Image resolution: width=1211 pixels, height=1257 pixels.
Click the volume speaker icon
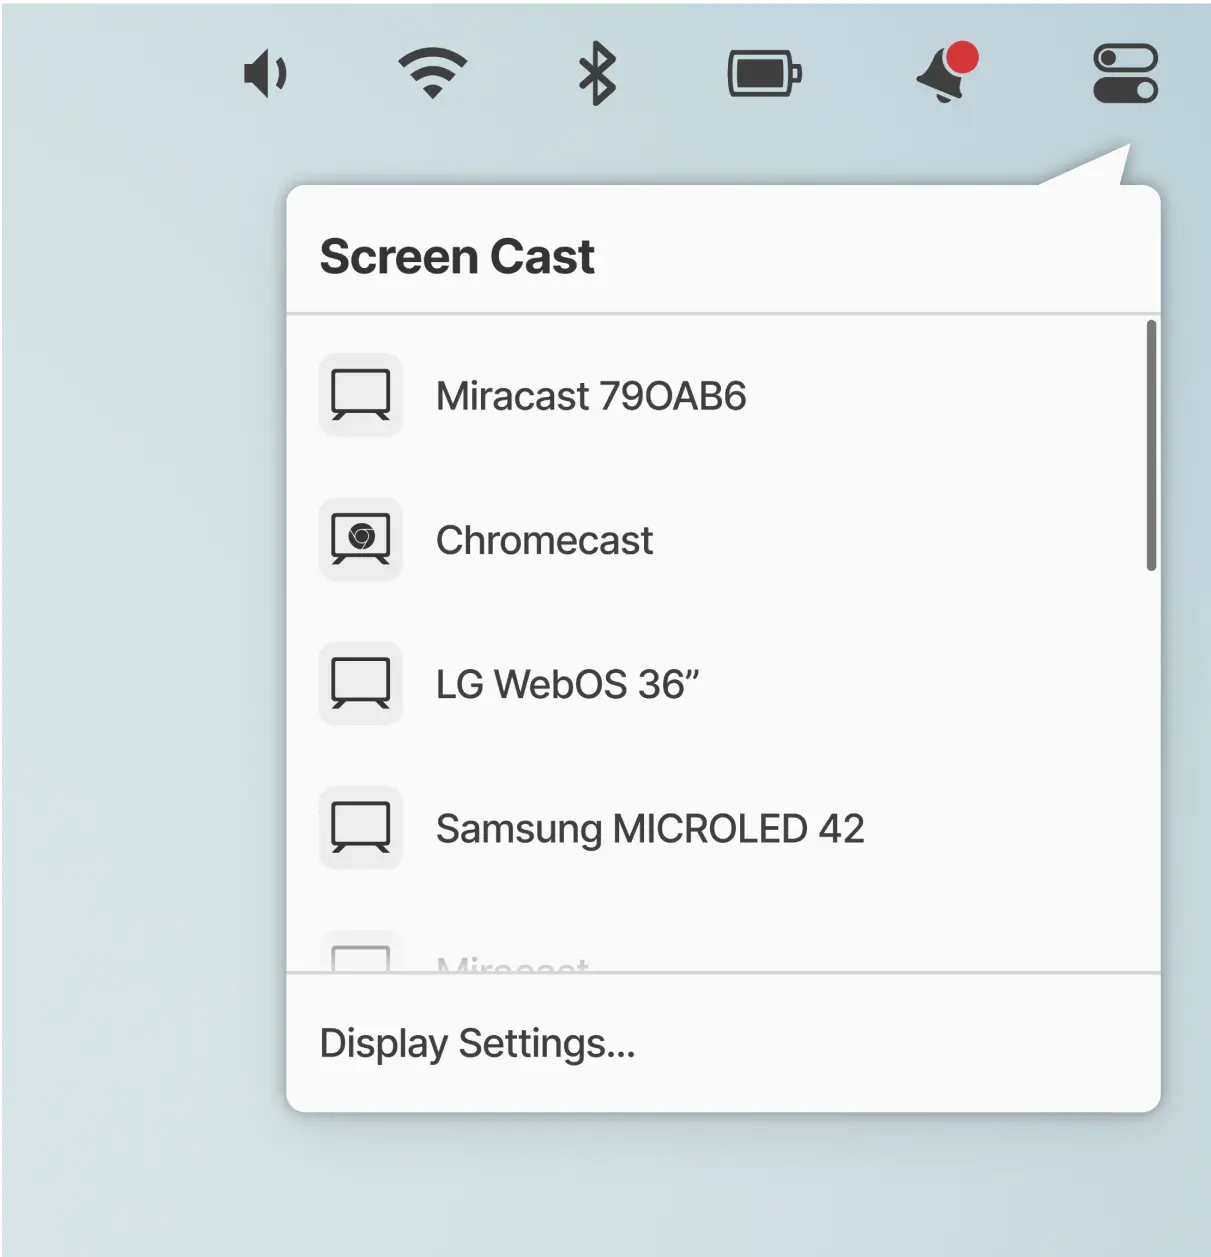[x=265, y=75]
